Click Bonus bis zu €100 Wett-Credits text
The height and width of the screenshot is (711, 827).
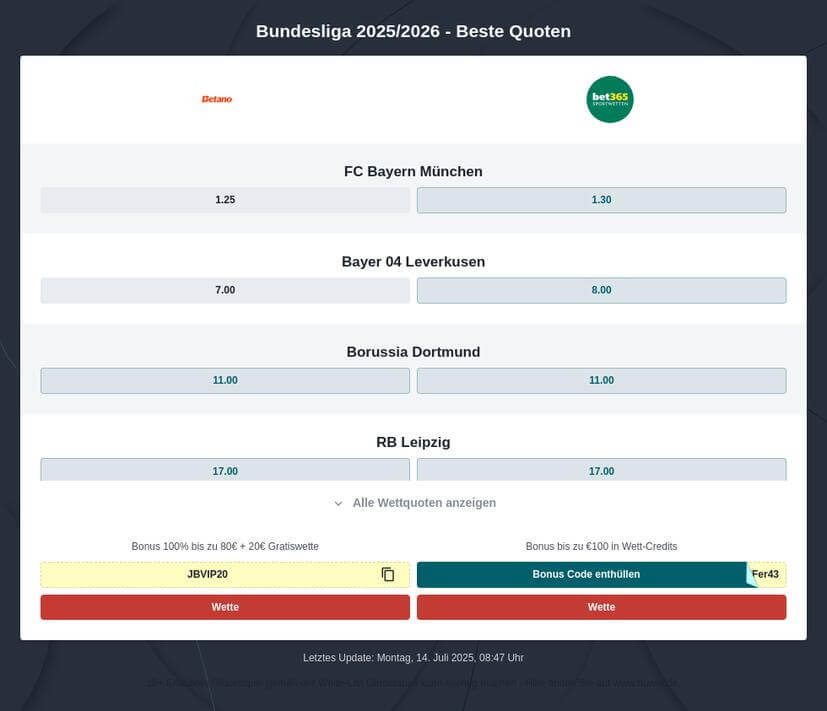point(601,546)
